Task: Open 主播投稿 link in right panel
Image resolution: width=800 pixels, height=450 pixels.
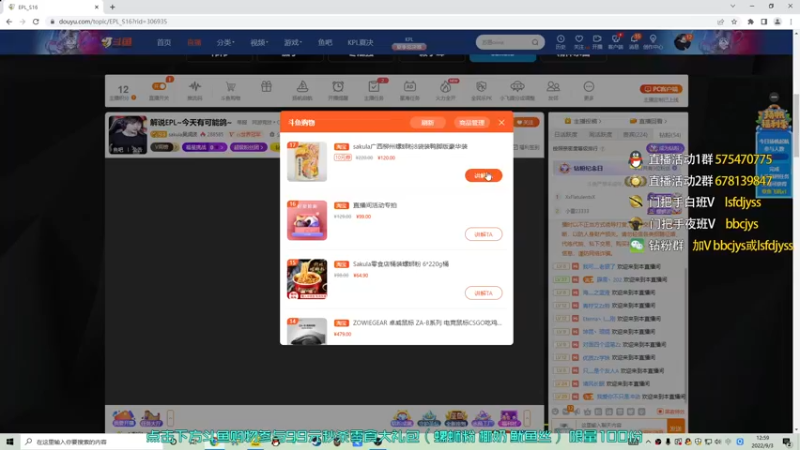Action: coord(583,121)
